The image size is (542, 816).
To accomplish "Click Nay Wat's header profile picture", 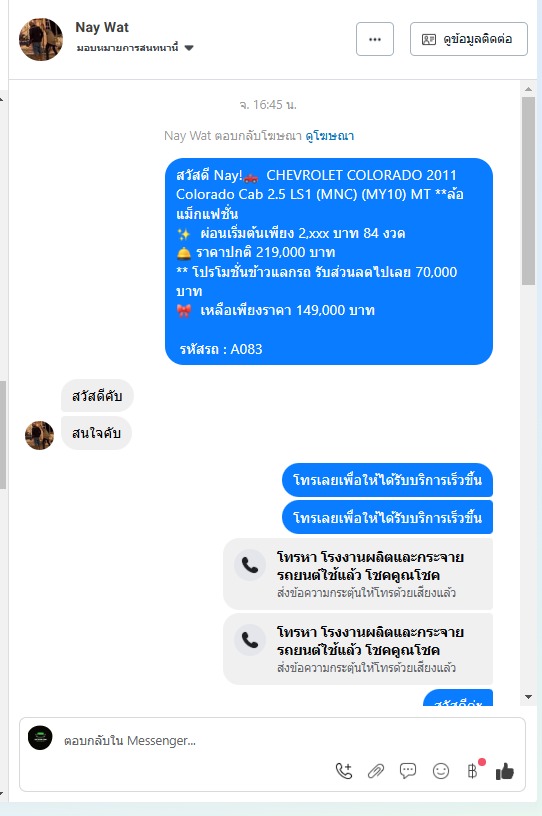I will 41,40.
